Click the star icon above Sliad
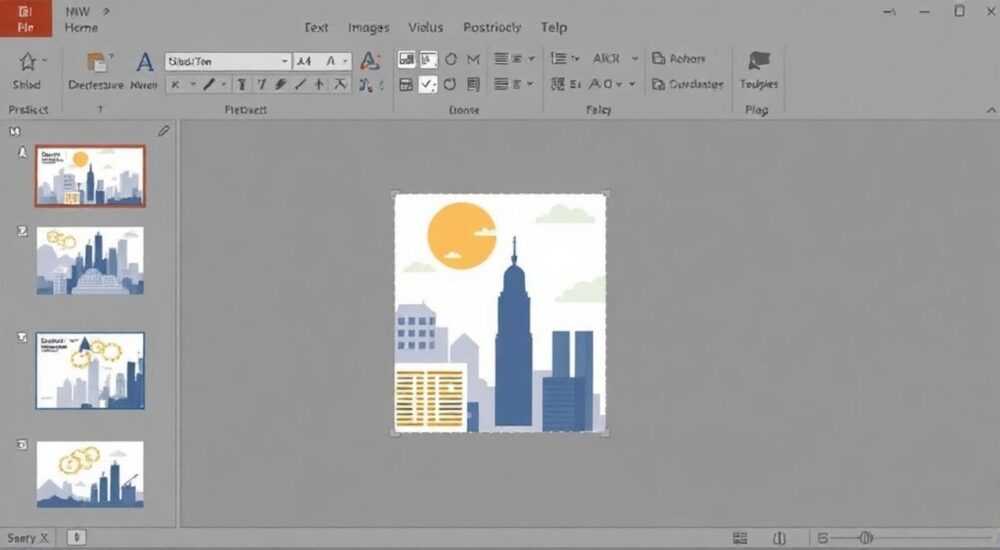This screenshot has height=550, width=1000. [x=27, y=62]
